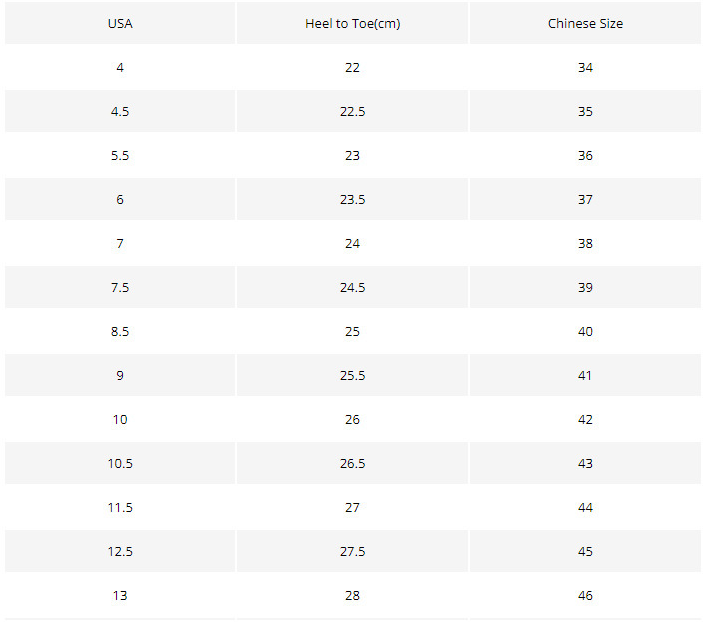Click Chinese size 36 cell

[585, 156]
